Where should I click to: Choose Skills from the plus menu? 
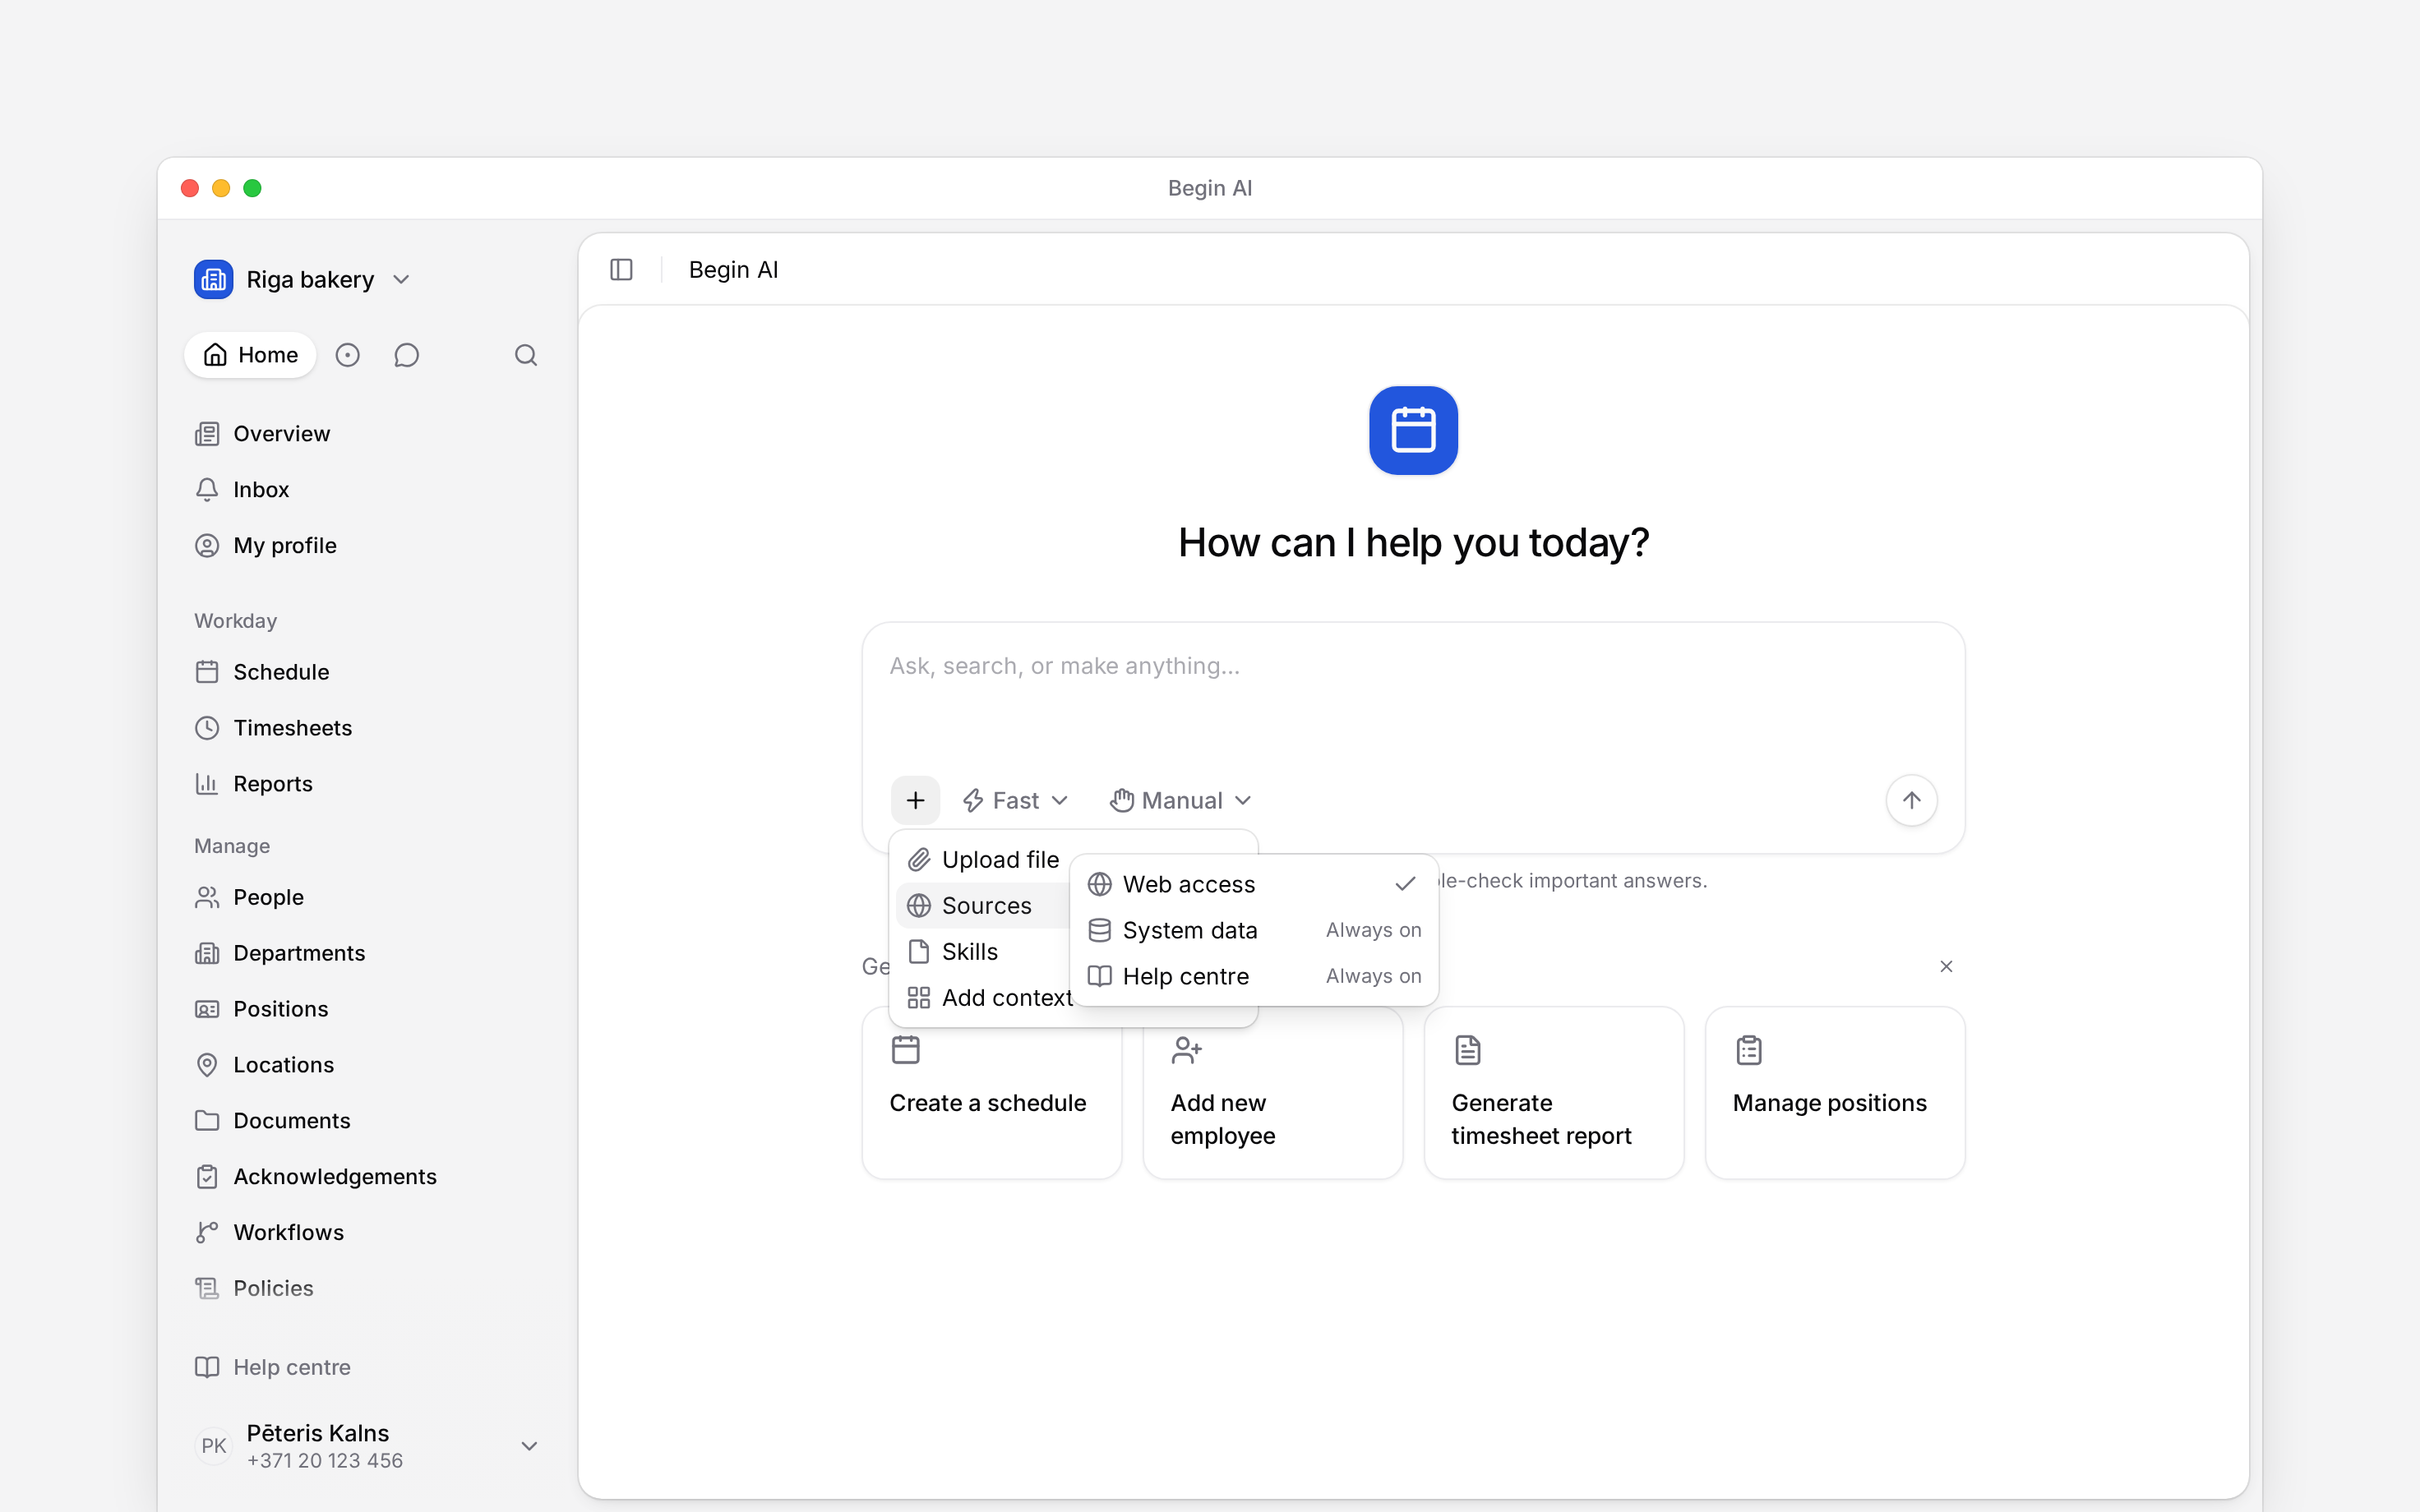pos(983,951)
